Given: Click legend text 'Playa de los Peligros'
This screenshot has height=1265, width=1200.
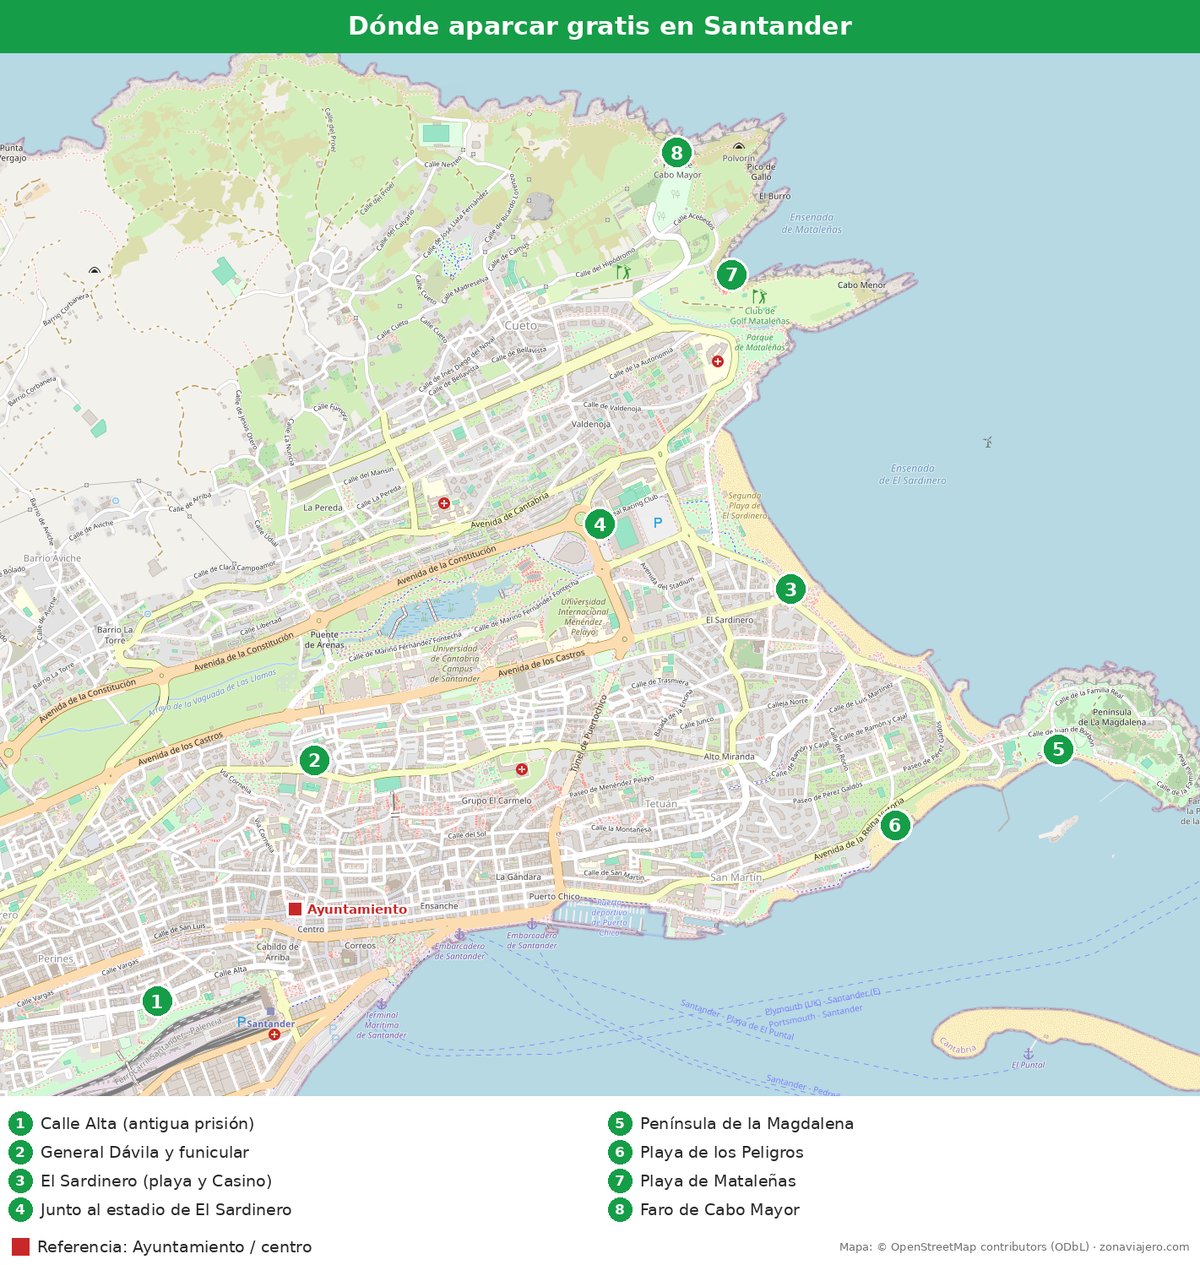Looking at the screenshot, I should [x=722, y=1152].
